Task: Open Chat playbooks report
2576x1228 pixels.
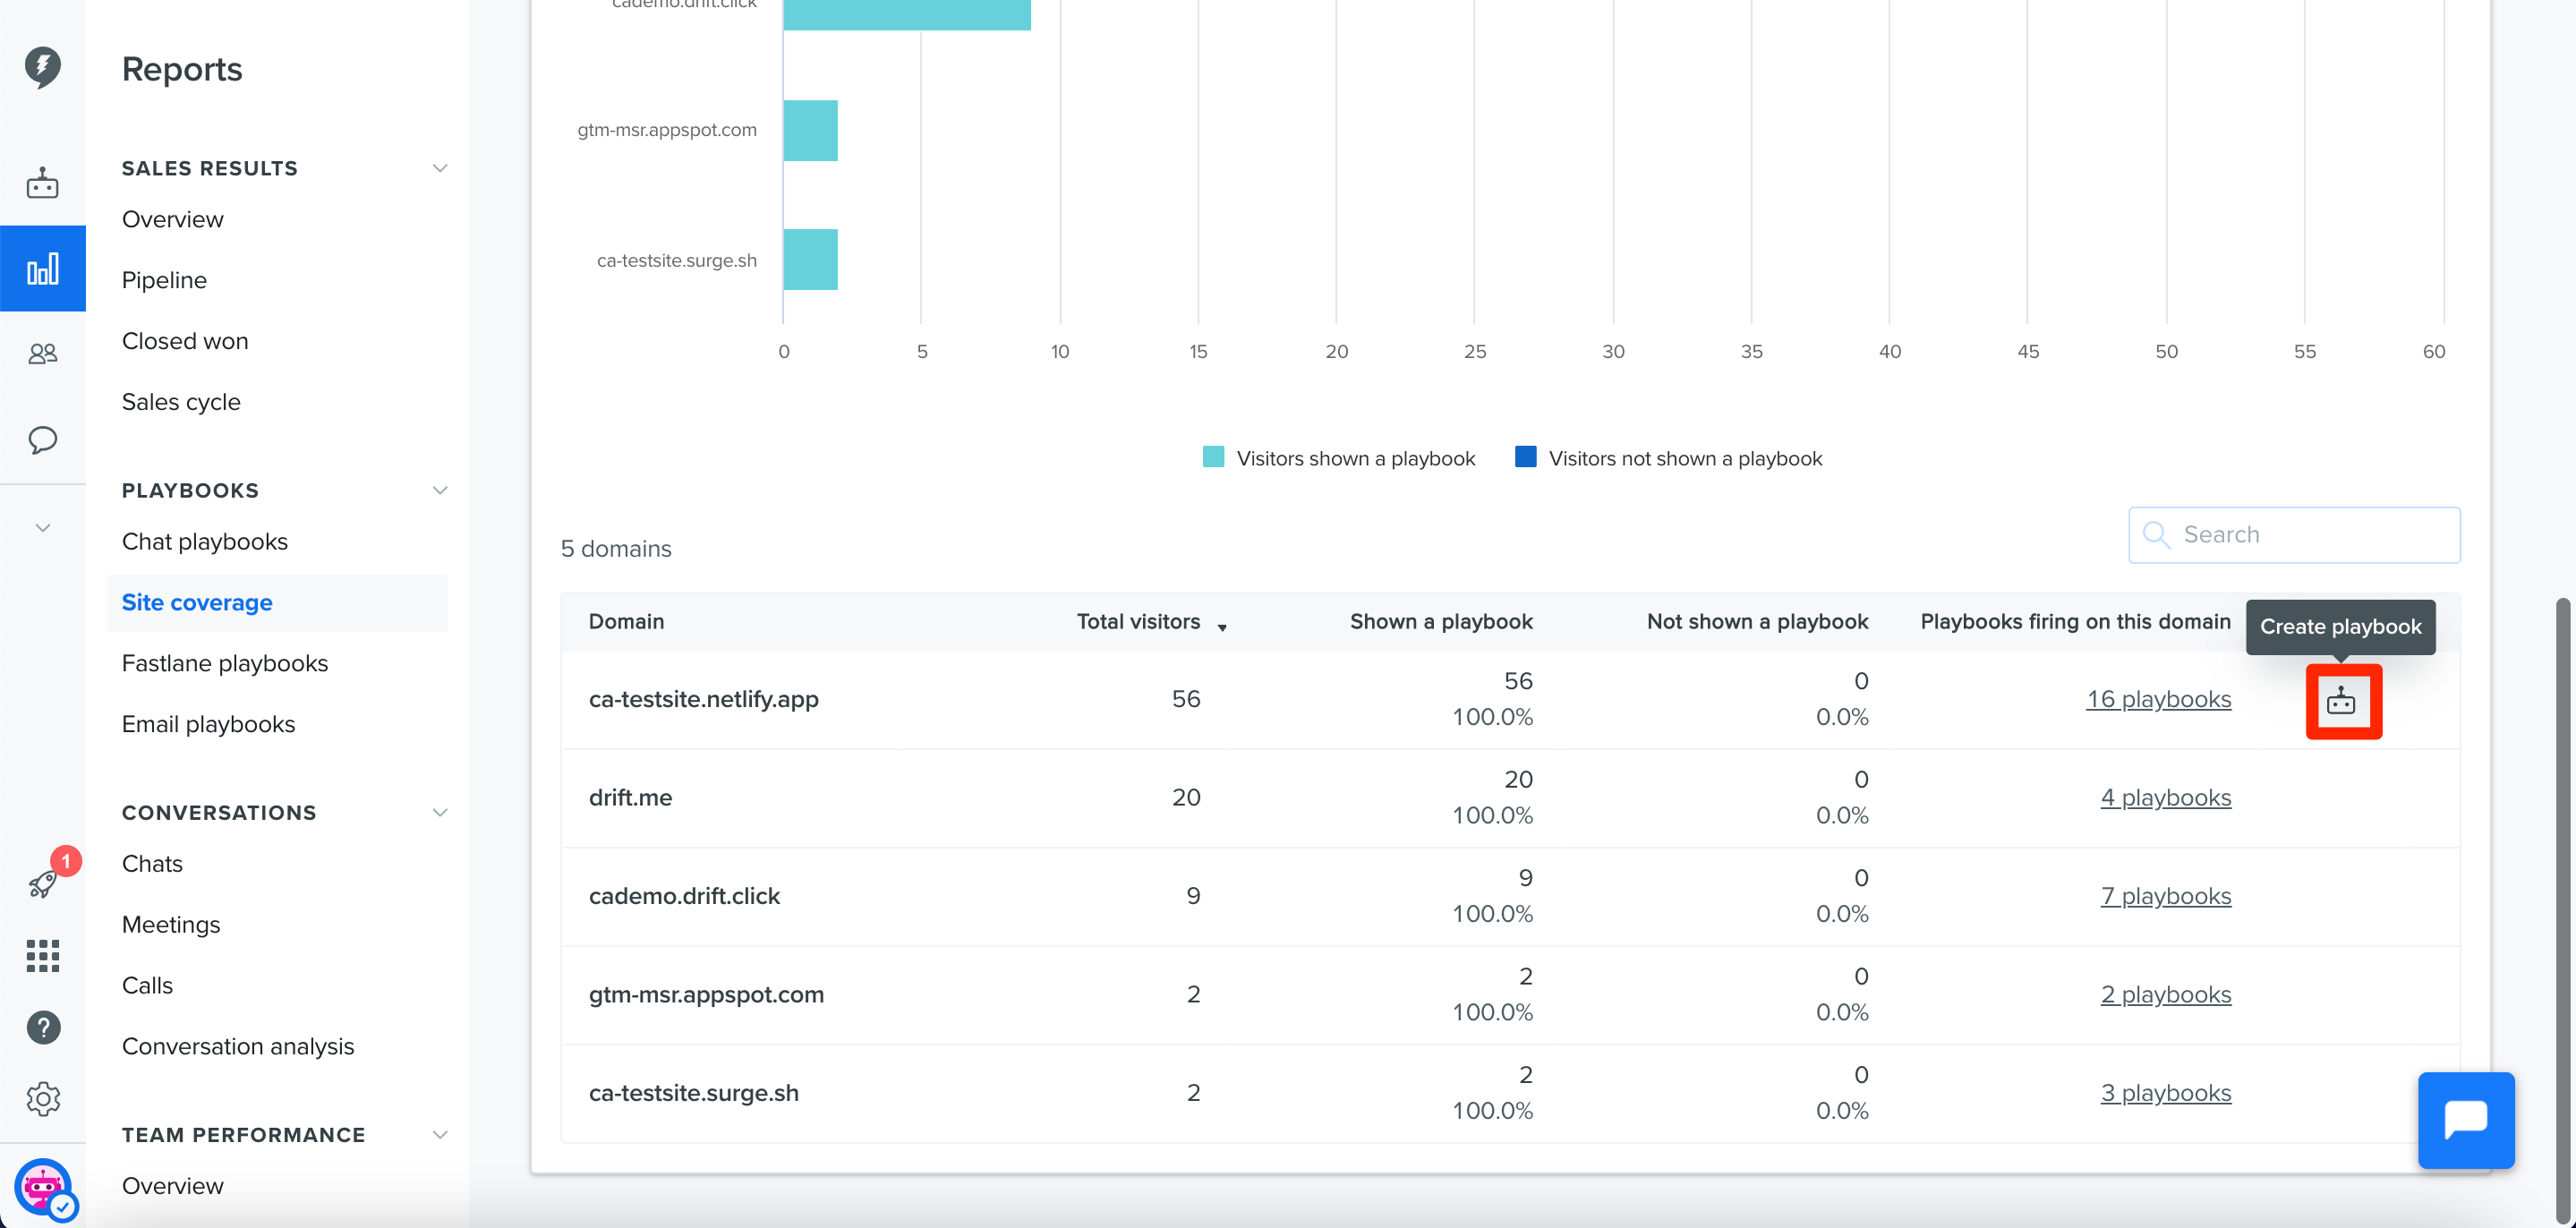Action: click(205, 541)
